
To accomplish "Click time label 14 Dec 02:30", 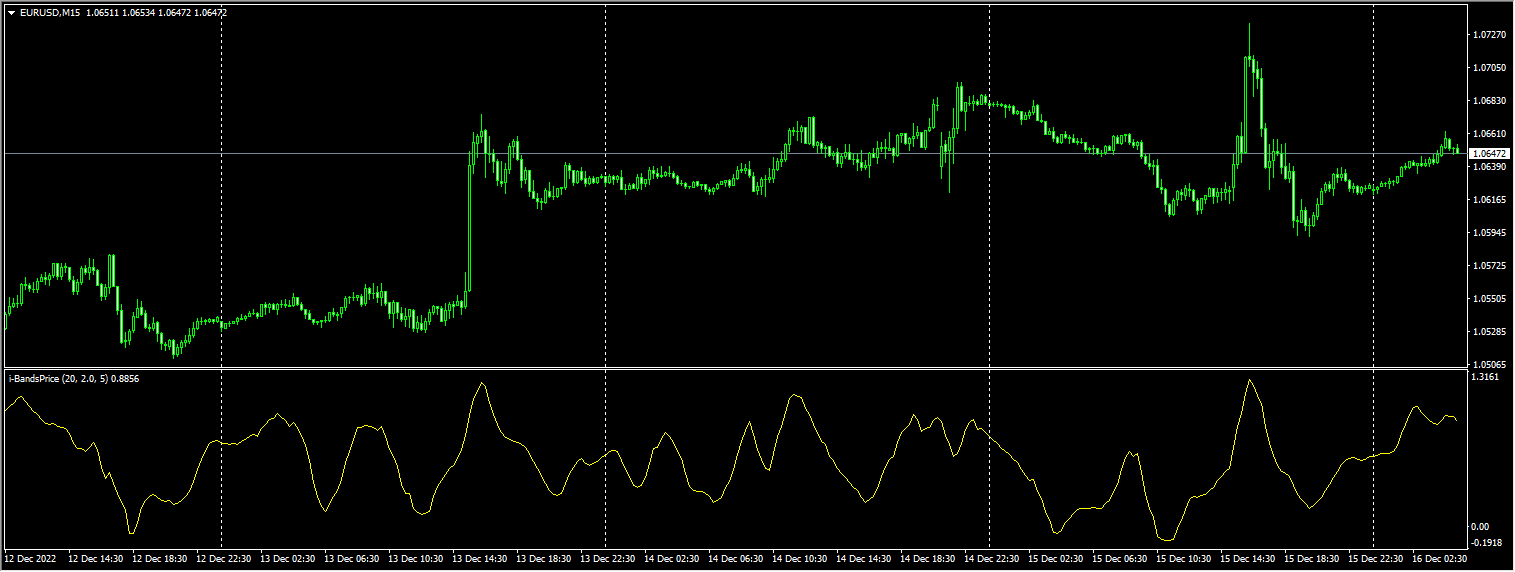I will tap(670, 558).
